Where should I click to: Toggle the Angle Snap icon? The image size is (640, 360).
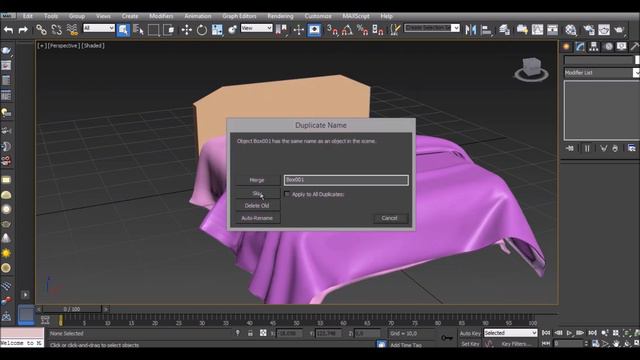click(x=347, y=30)
